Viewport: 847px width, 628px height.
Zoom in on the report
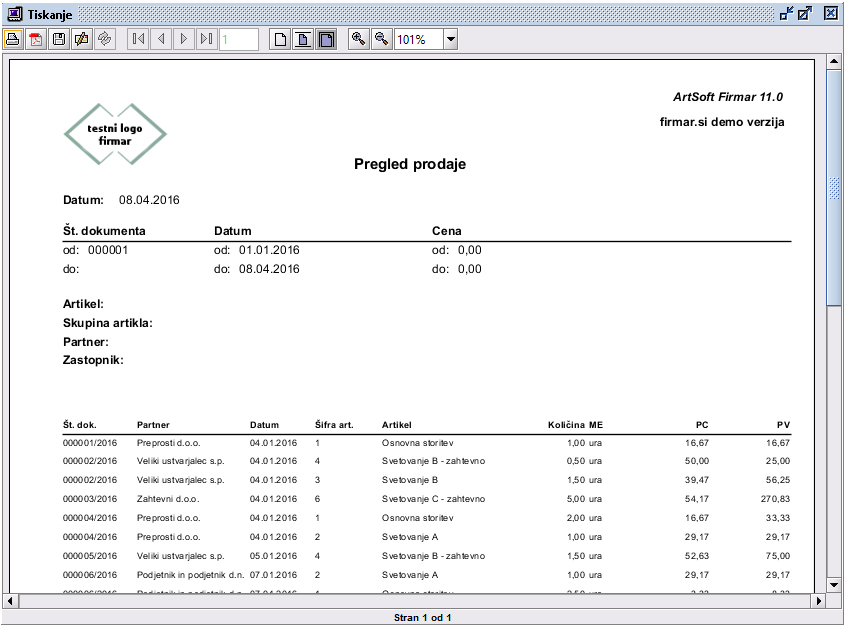tap(358, 39)
